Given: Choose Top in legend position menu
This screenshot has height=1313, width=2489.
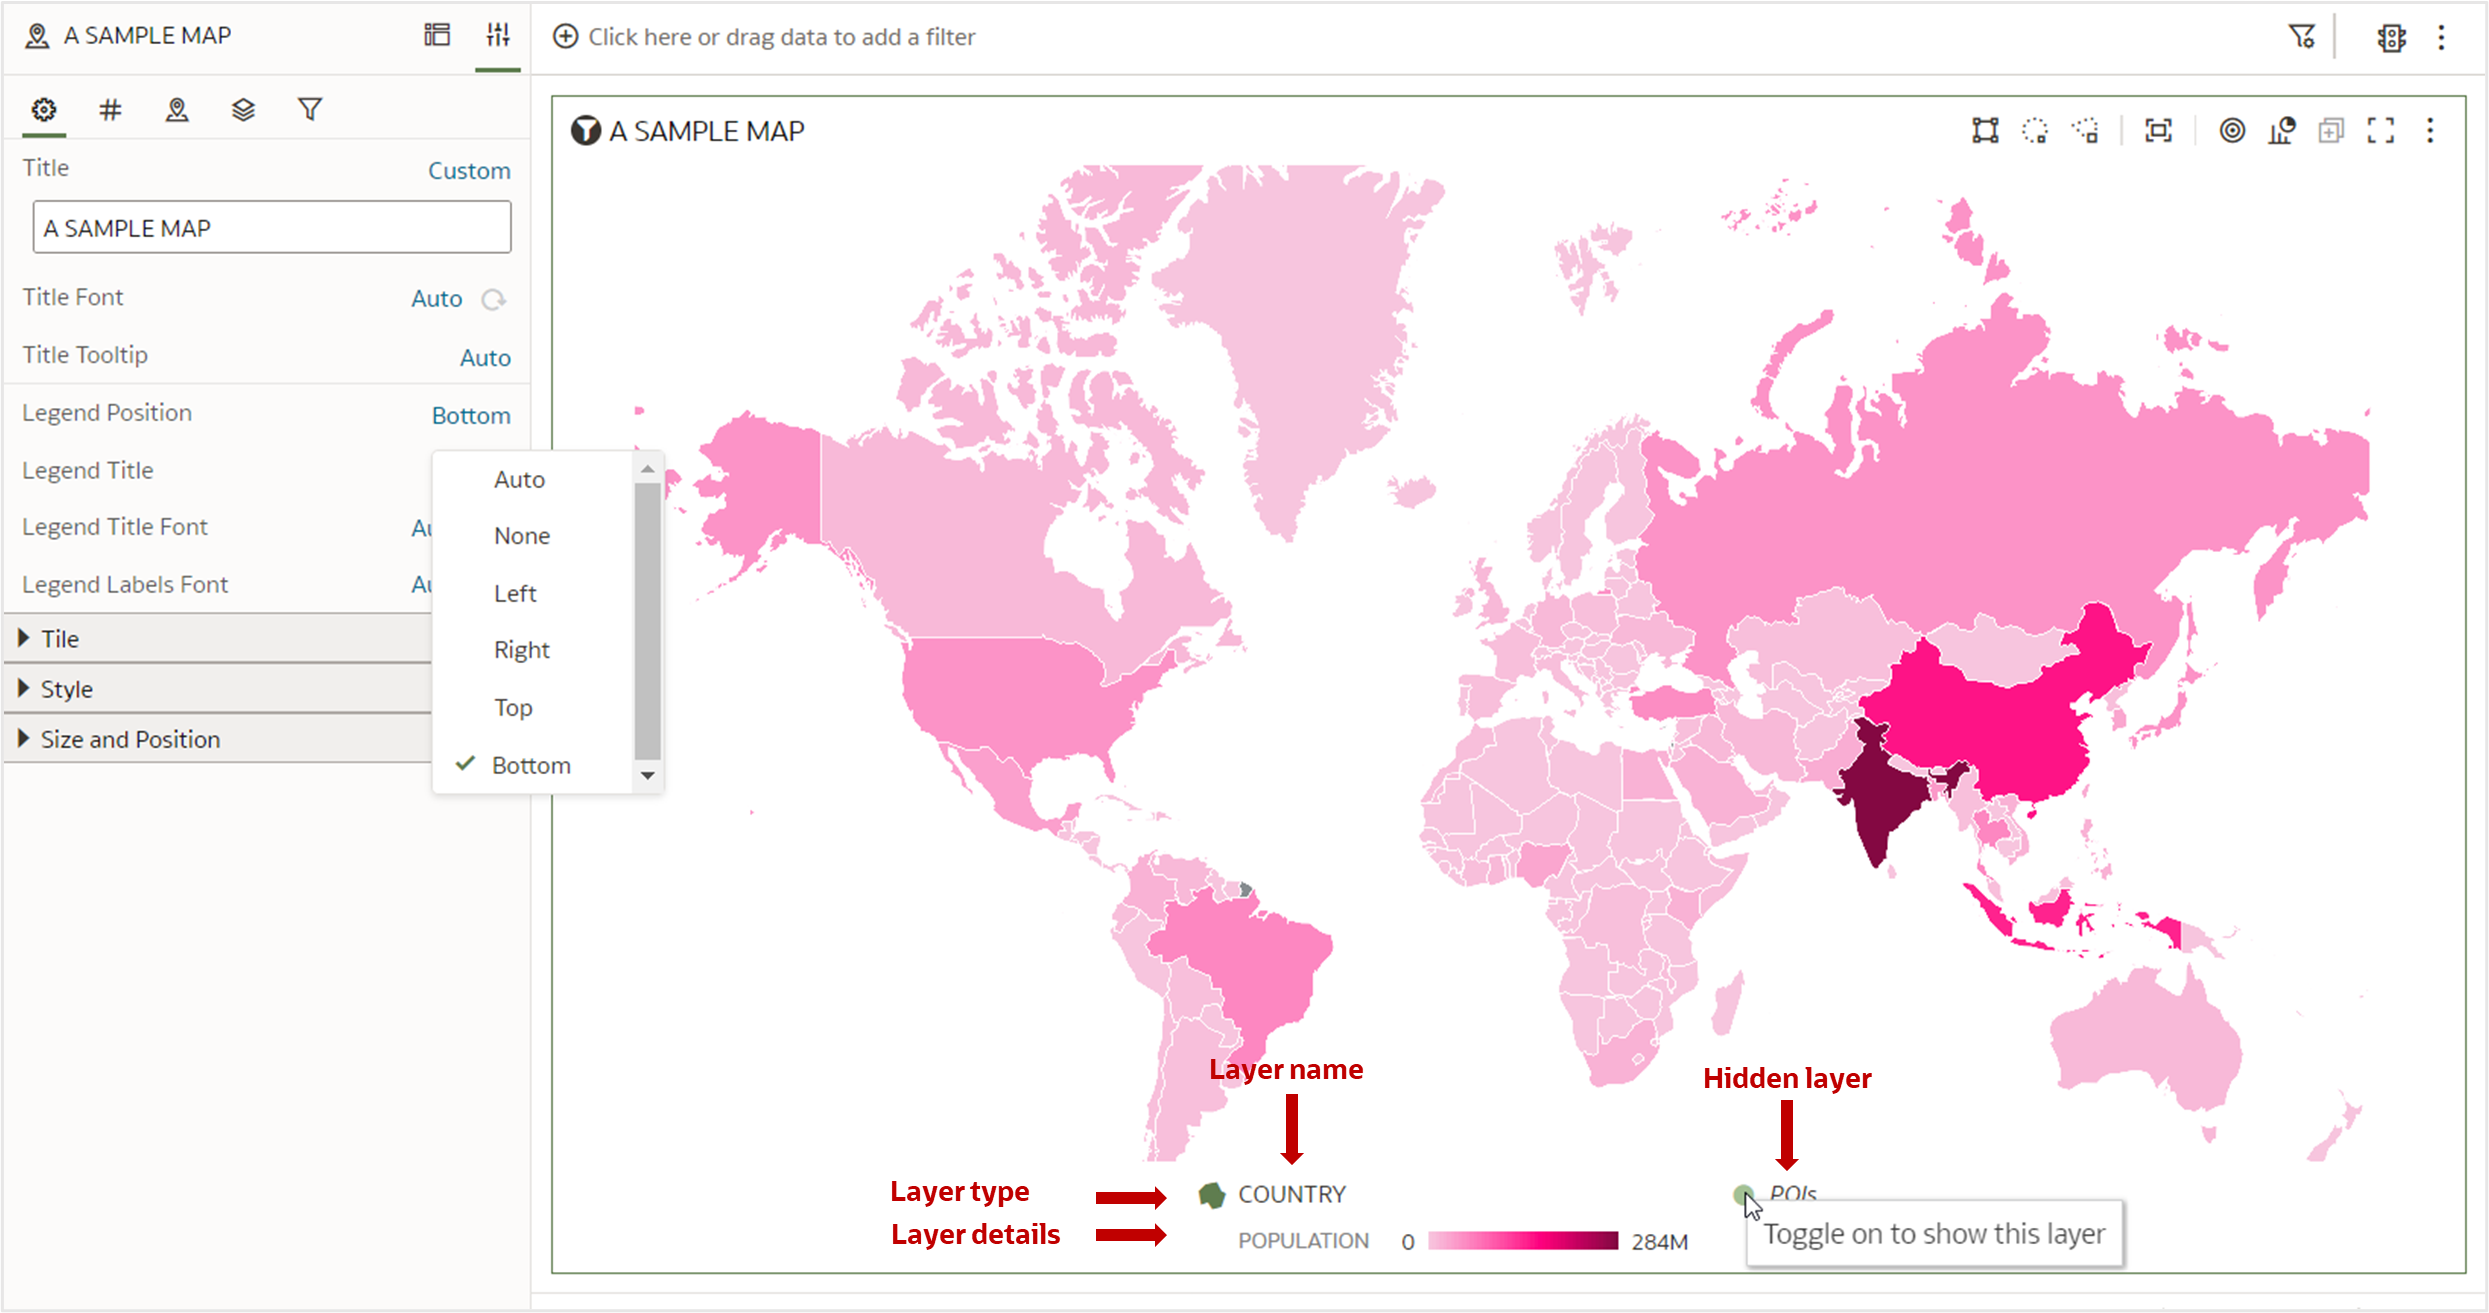Looking at the screenshot, I should click(x=513, y=708).
